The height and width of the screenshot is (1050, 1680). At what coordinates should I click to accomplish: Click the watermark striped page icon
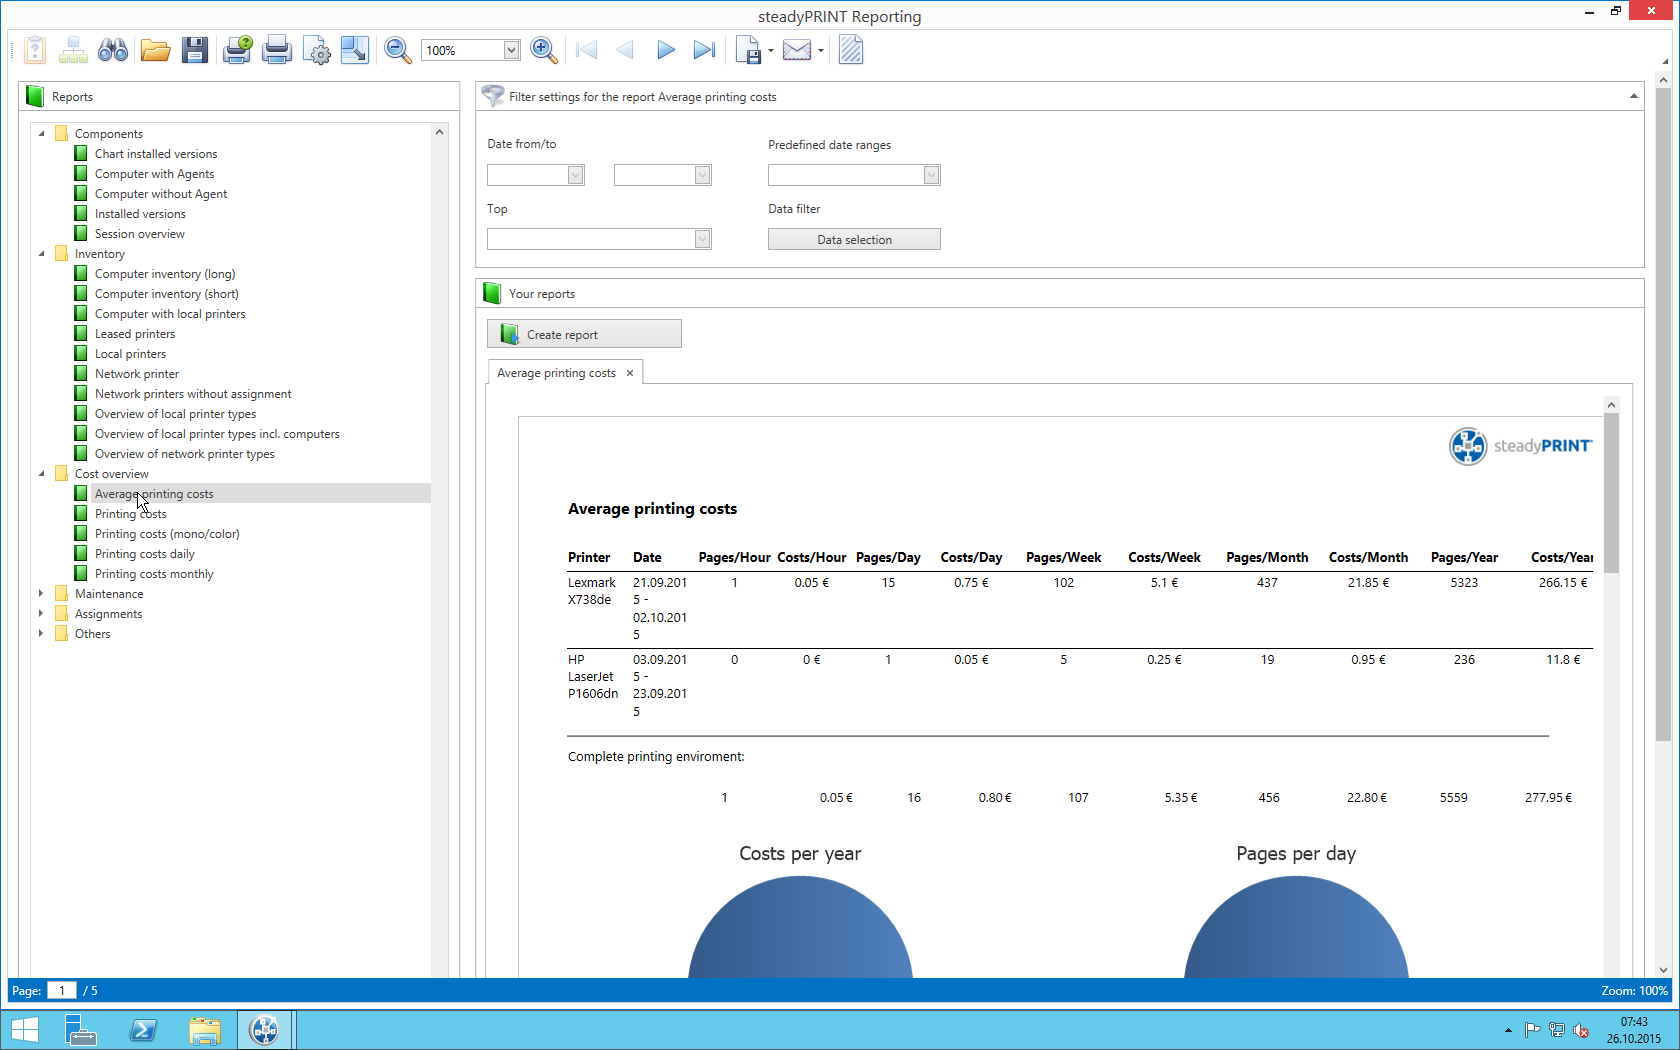(x=851, y=50)
